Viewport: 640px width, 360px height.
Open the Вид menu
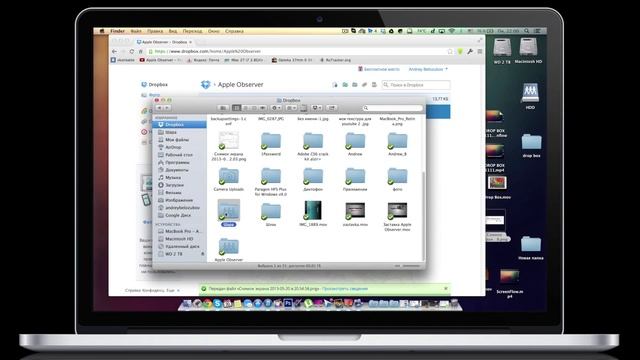pyautogui.click(x=173, y=31)
